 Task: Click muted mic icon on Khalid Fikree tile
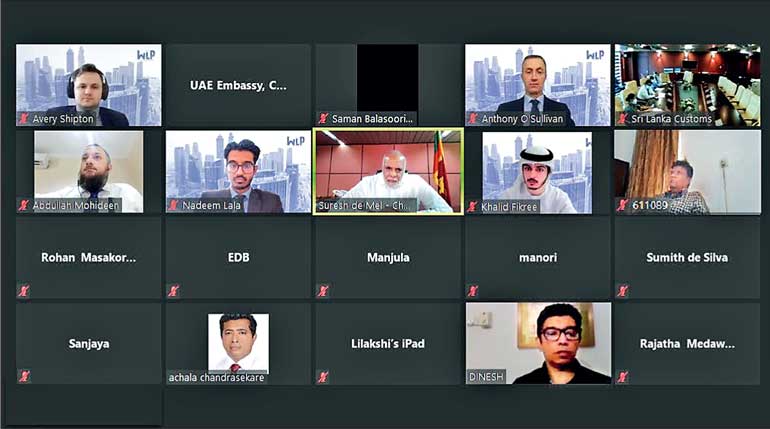click(x=472, y=207)
